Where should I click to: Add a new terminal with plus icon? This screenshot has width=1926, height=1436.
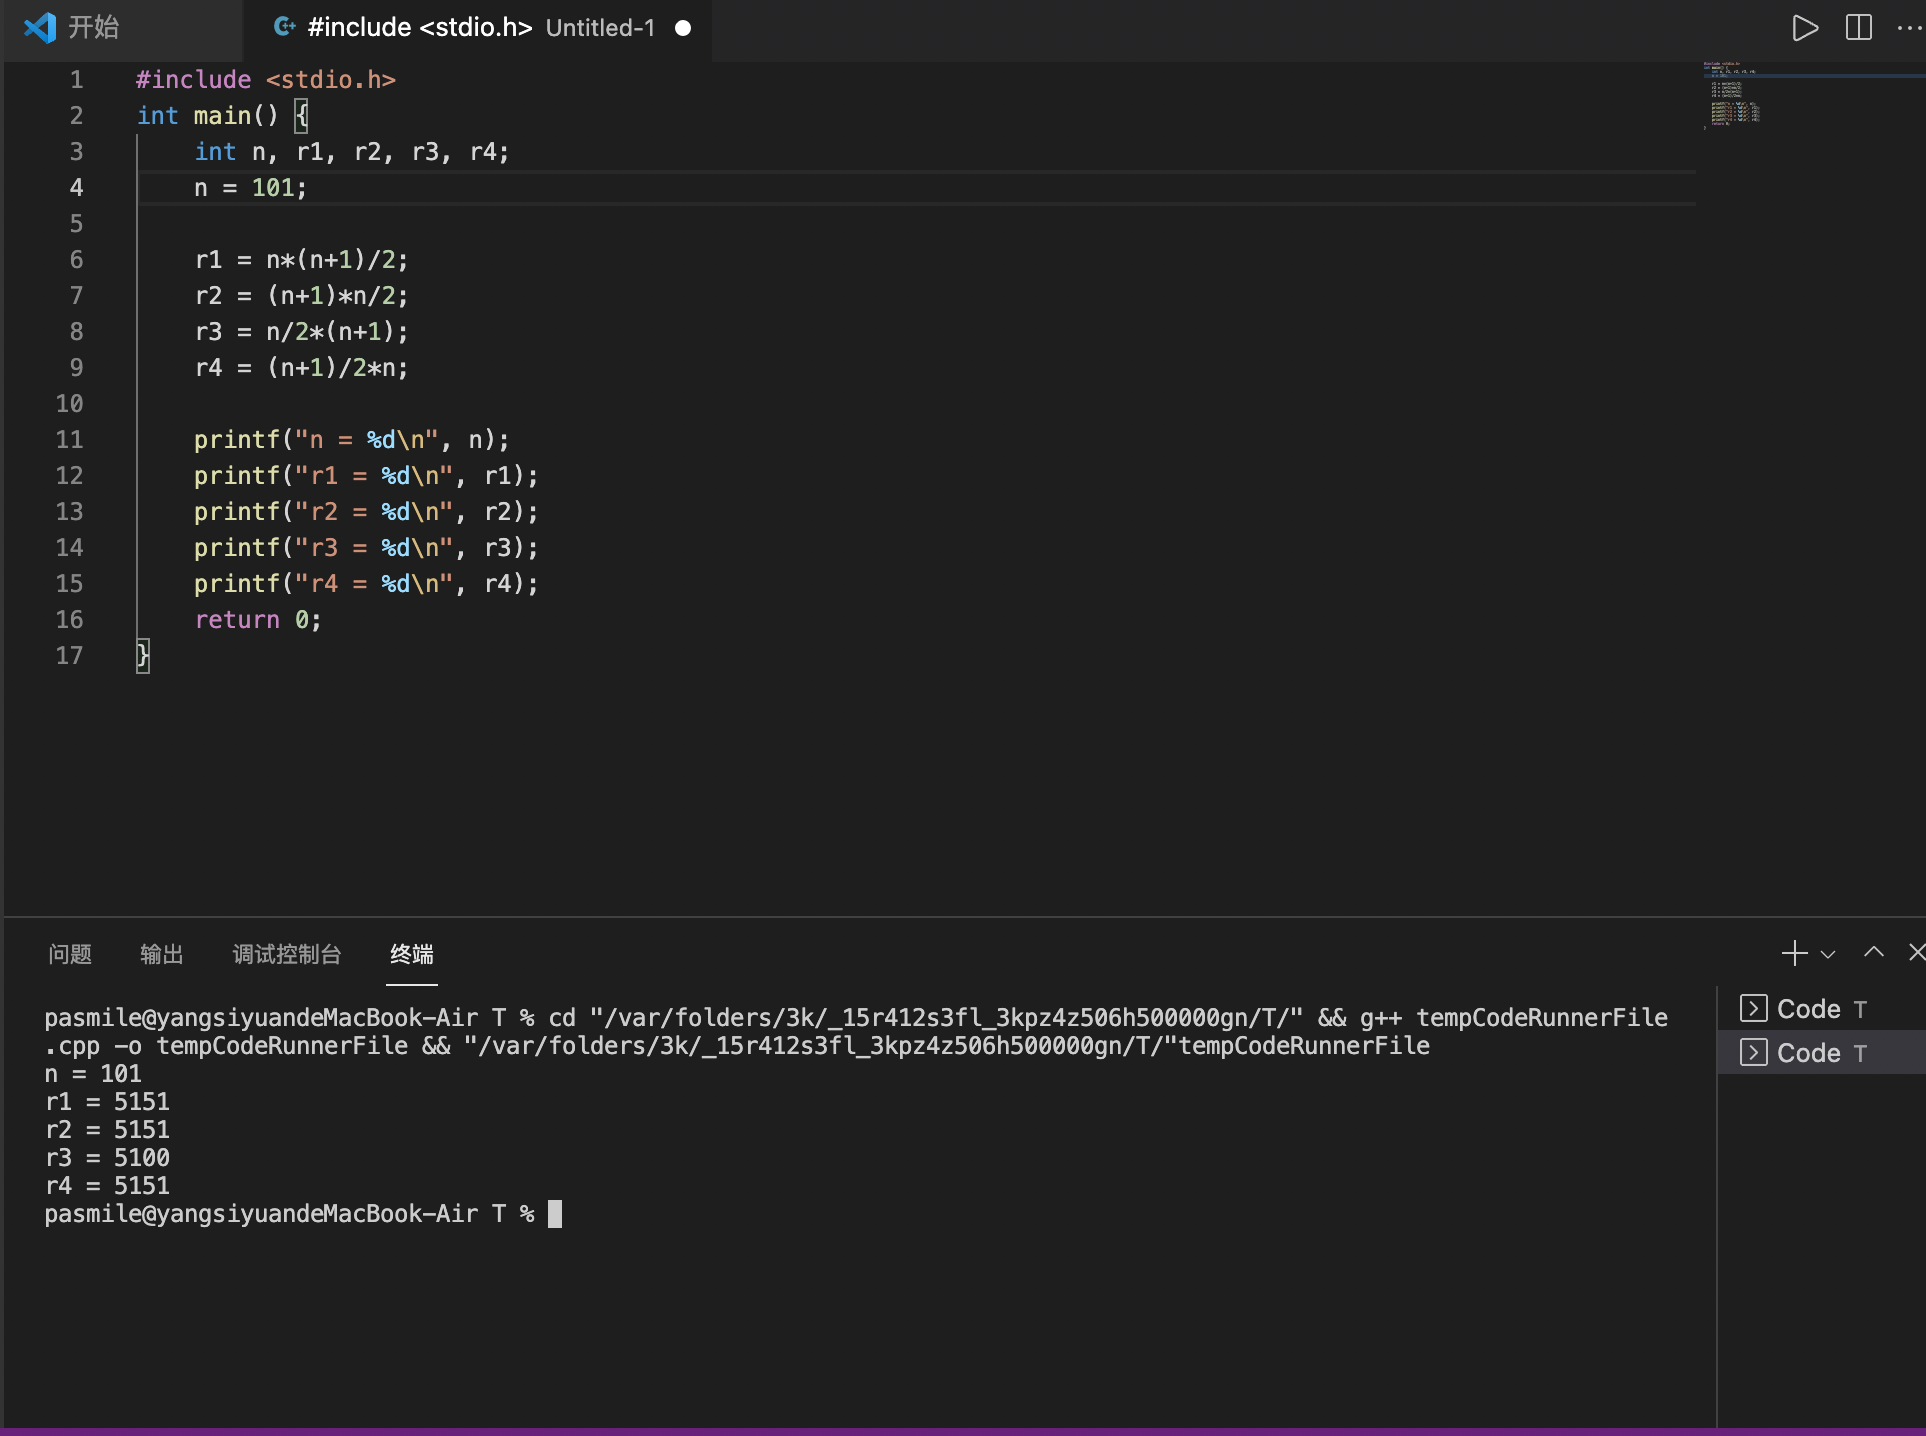[1794, 953]
